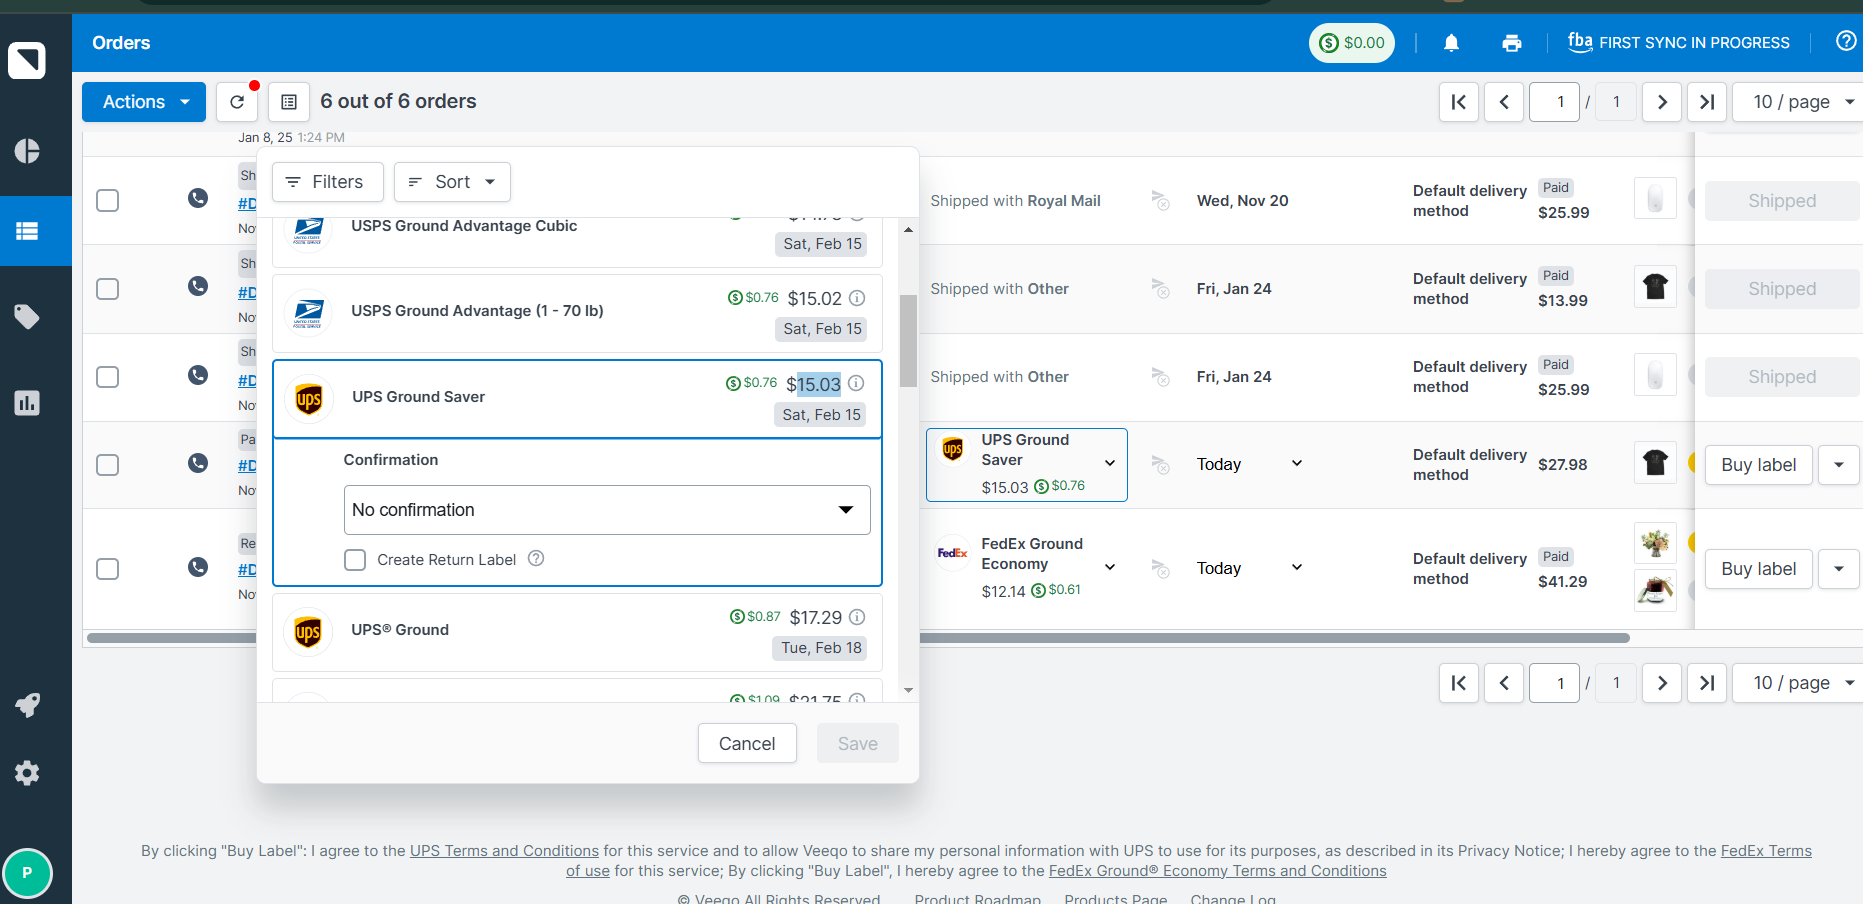Screen dimensions: 1863x904
Task: Select UPS Ground Saver rate option
Action: click(577, 399)
